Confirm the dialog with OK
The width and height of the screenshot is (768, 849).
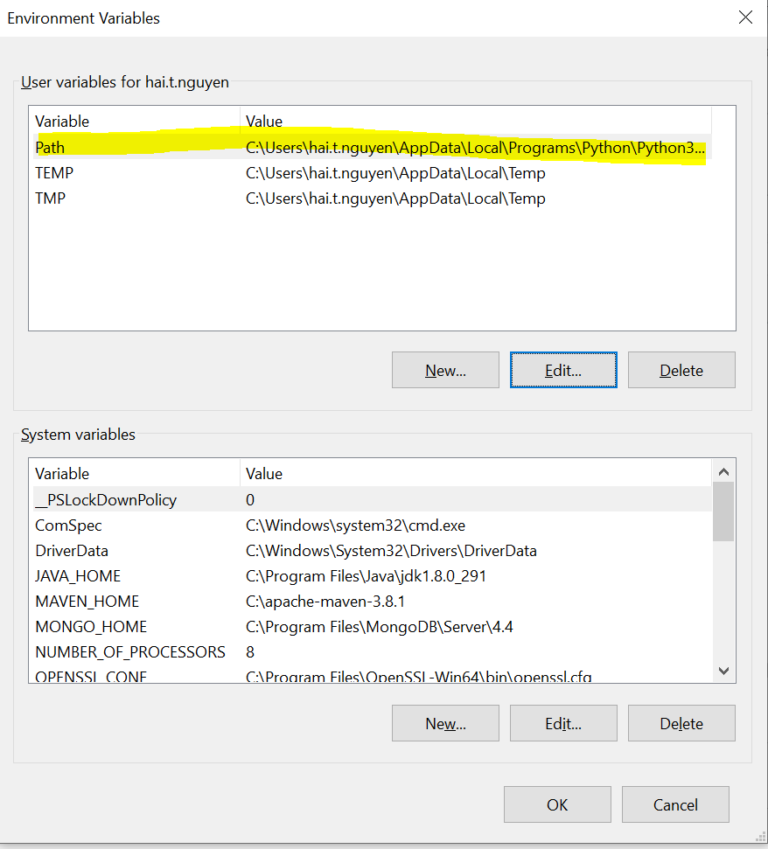pyautogui.click(x=557, y=804)
